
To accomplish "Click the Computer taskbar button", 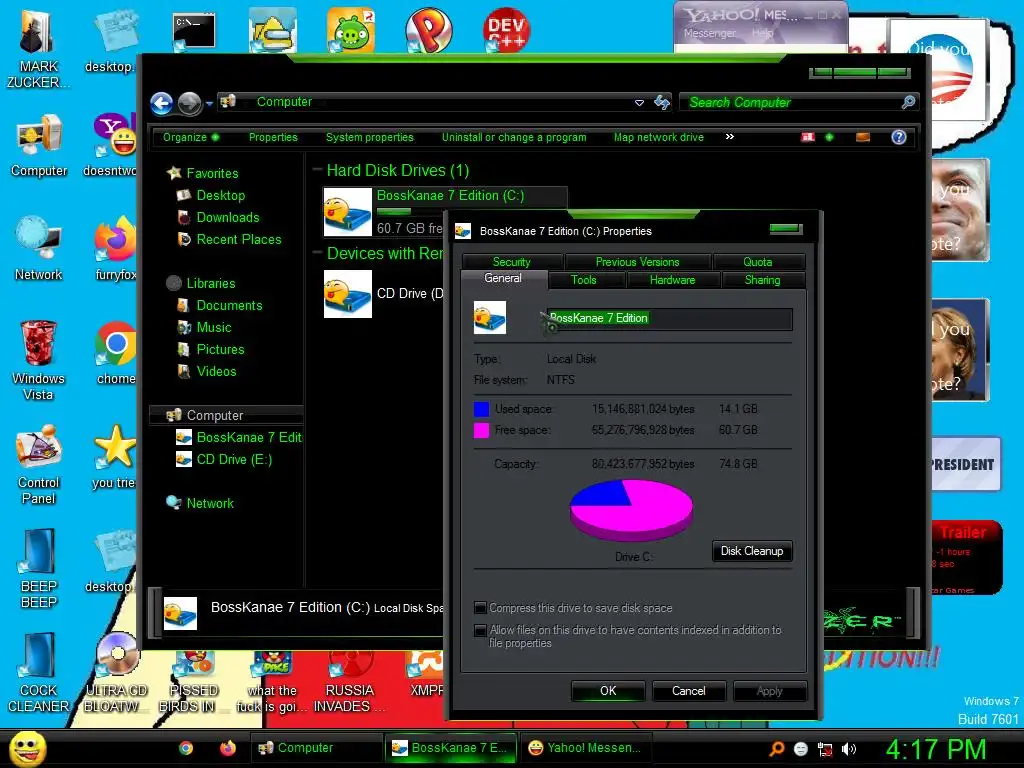I will [x=316, y=748].
